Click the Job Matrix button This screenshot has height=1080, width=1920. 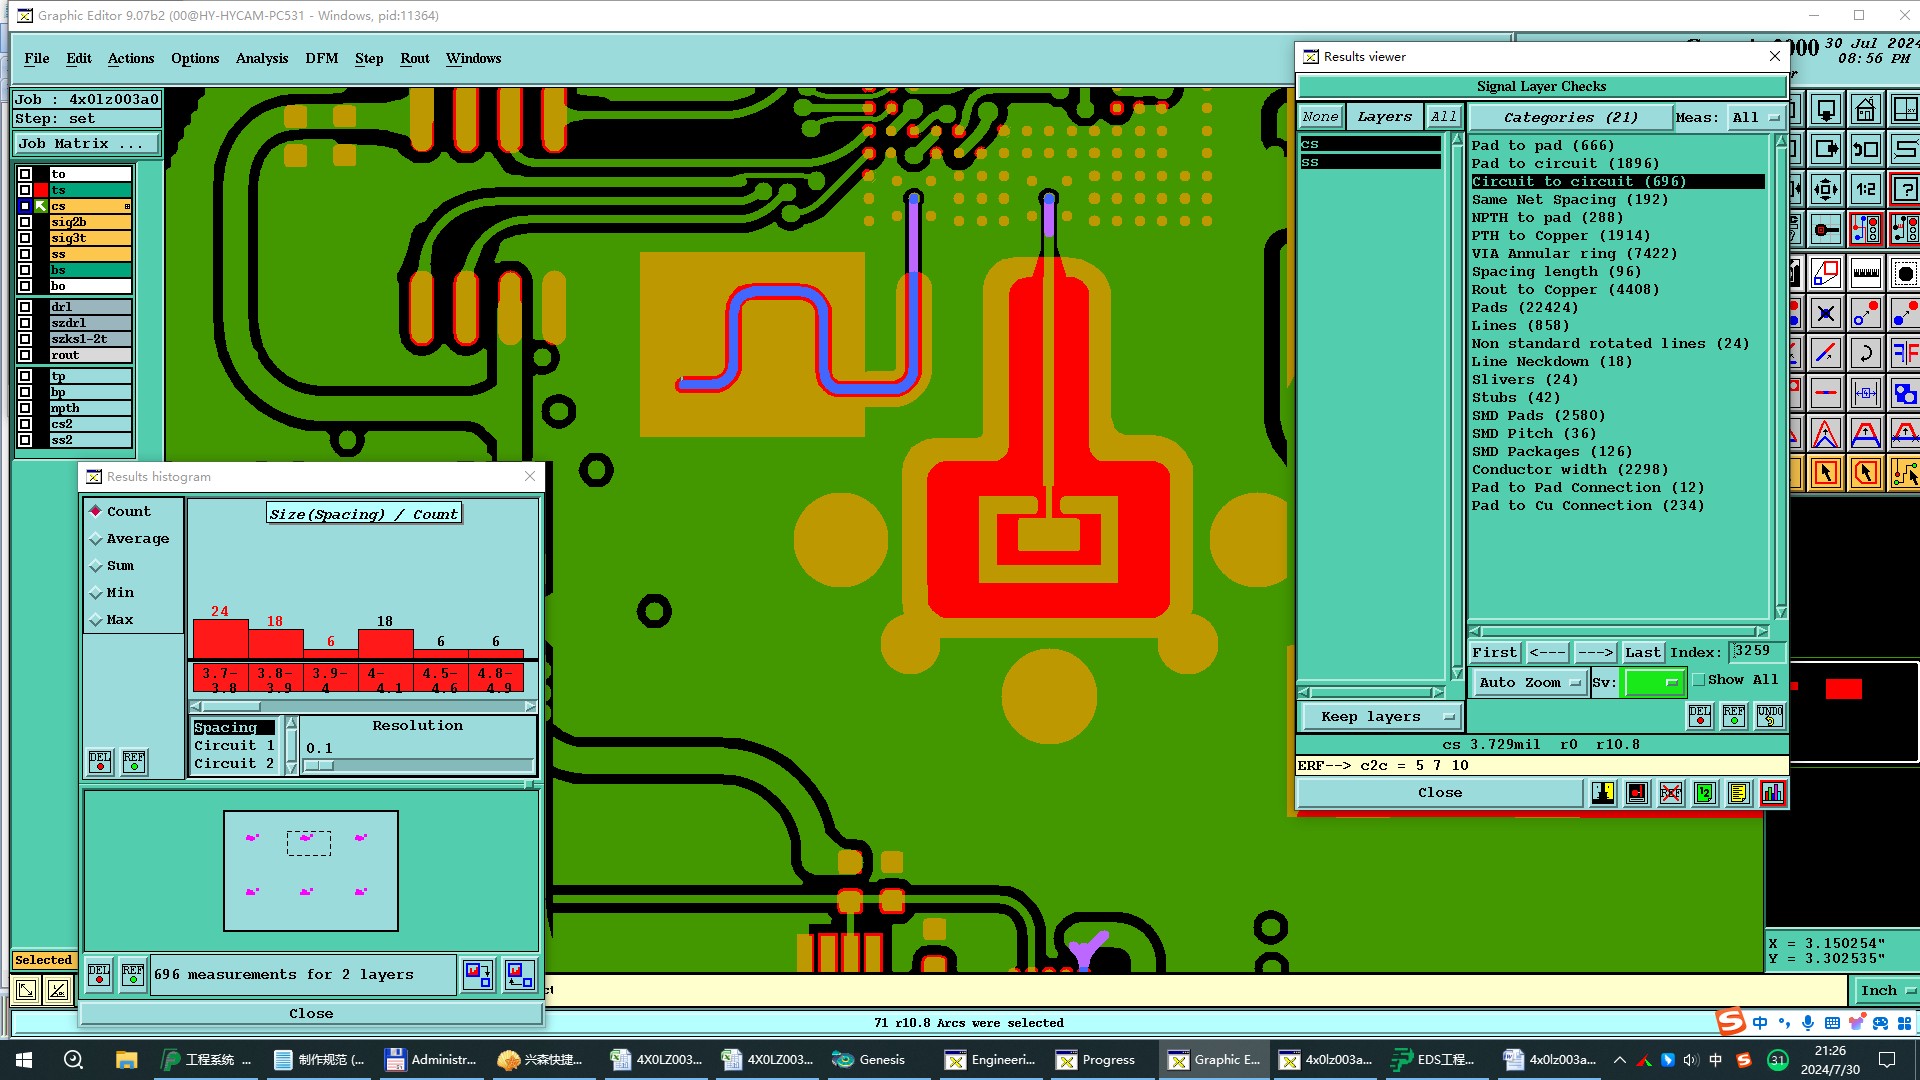click(x=86, y=144)
